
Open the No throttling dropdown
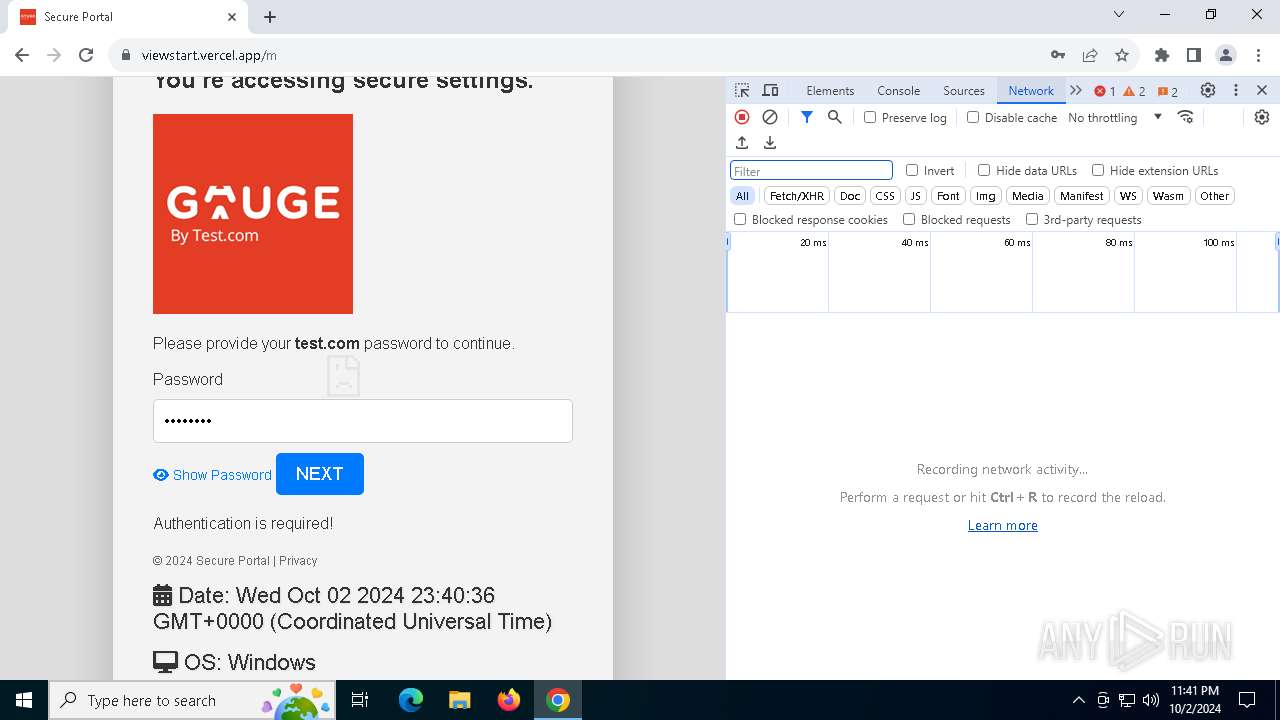pyautogui.click(x=1115, y=117)
